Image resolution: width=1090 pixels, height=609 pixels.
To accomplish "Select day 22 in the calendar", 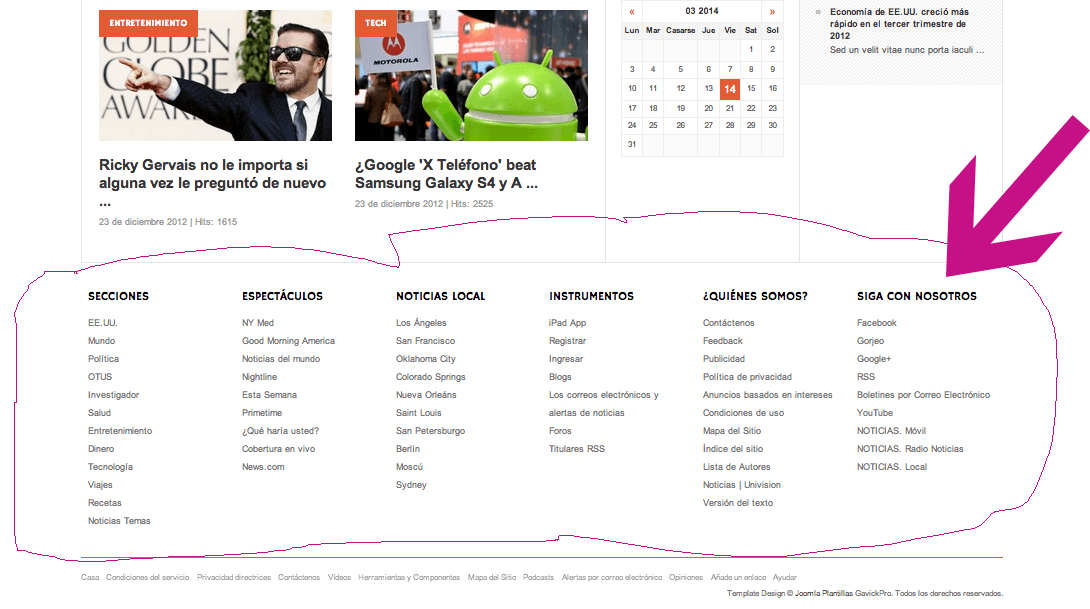I will pos(751,108).
